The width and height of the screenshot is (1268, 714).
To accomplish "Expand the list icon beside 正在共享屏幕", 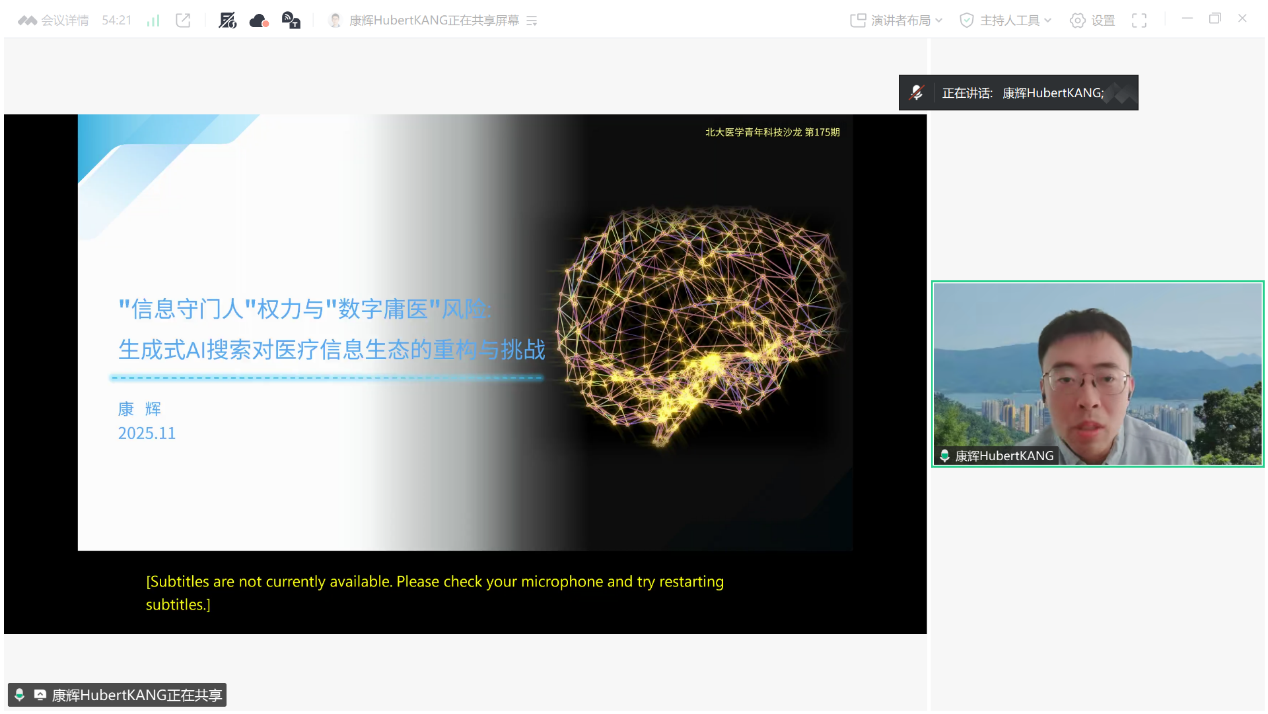I will click(532, 20).
